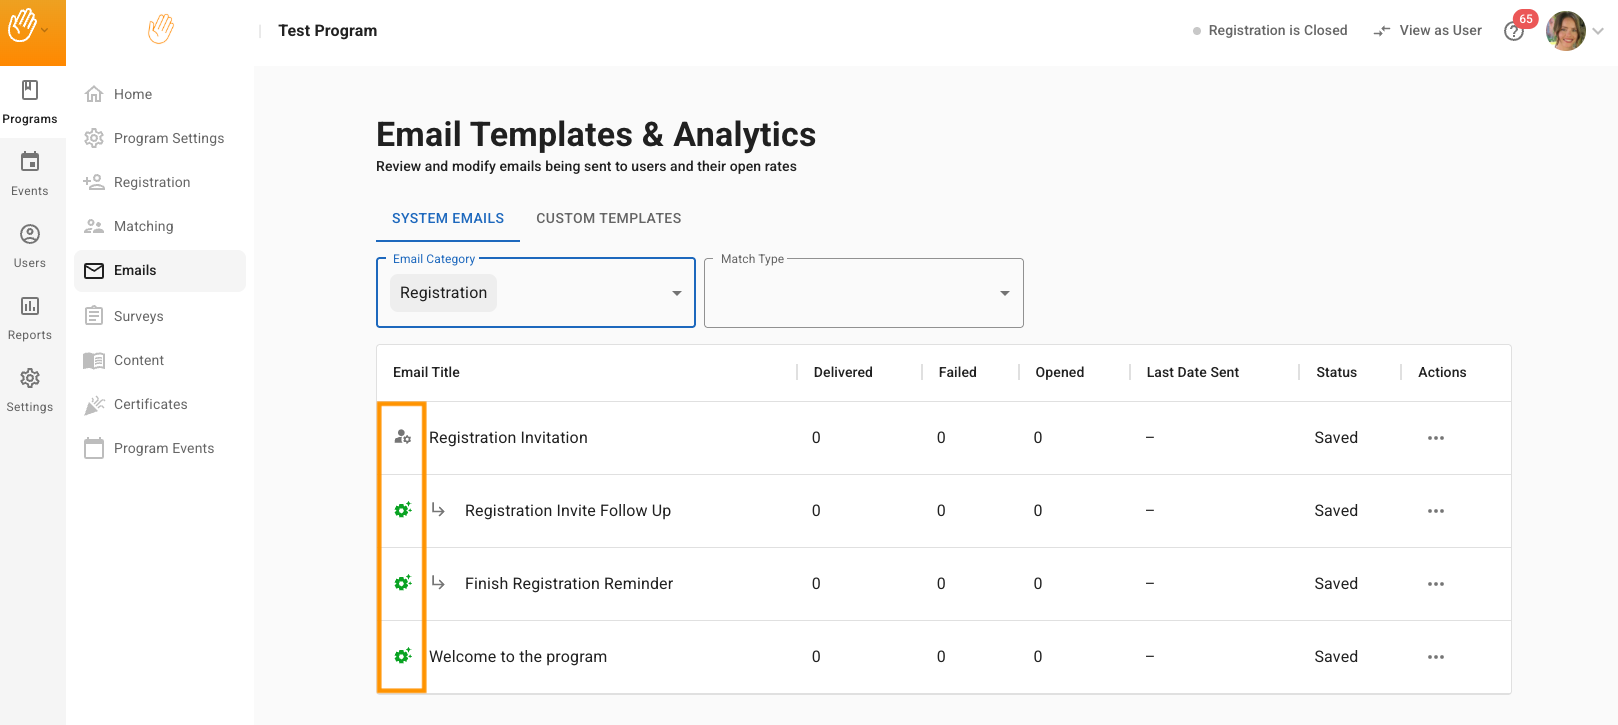This screenshot has height=725, width=1618.
Task: Expand the Email Category dropdown
Action: click(x=676, y=293)
